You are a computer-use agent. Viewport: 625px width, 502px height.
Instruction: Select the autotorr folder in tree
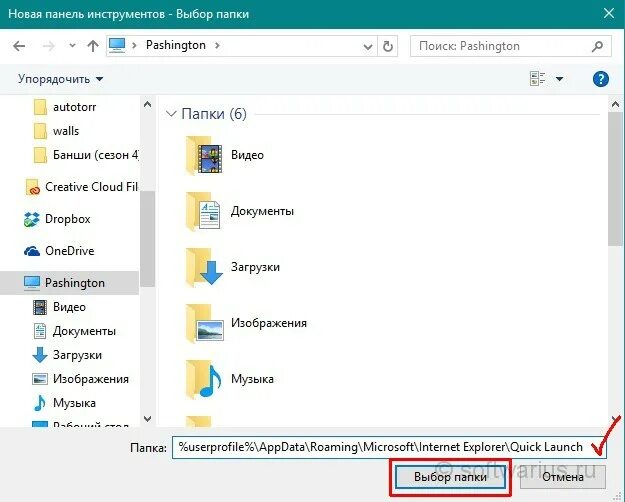65,107
